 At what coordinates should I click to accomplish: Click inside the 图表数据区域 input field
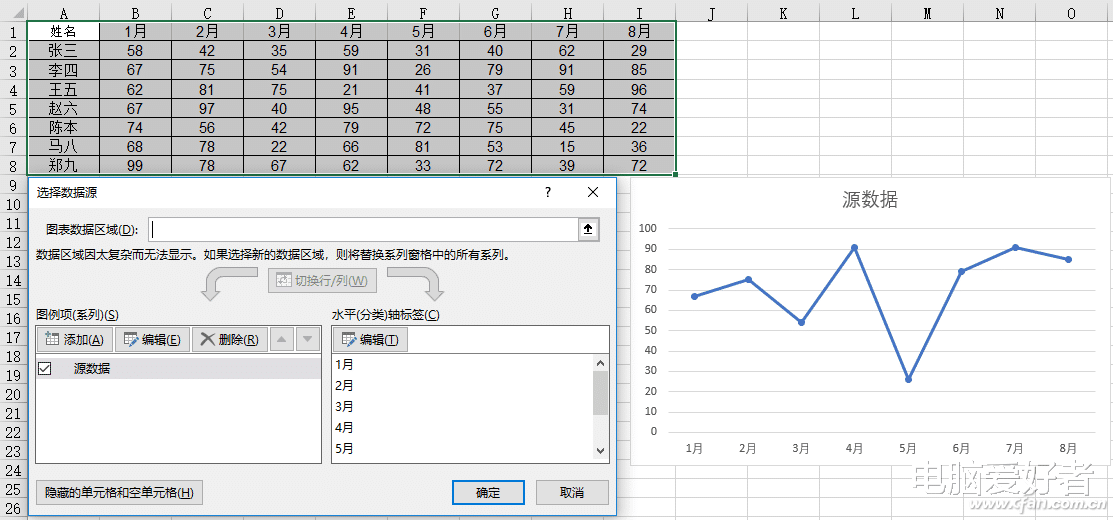[x=365, y=230]
